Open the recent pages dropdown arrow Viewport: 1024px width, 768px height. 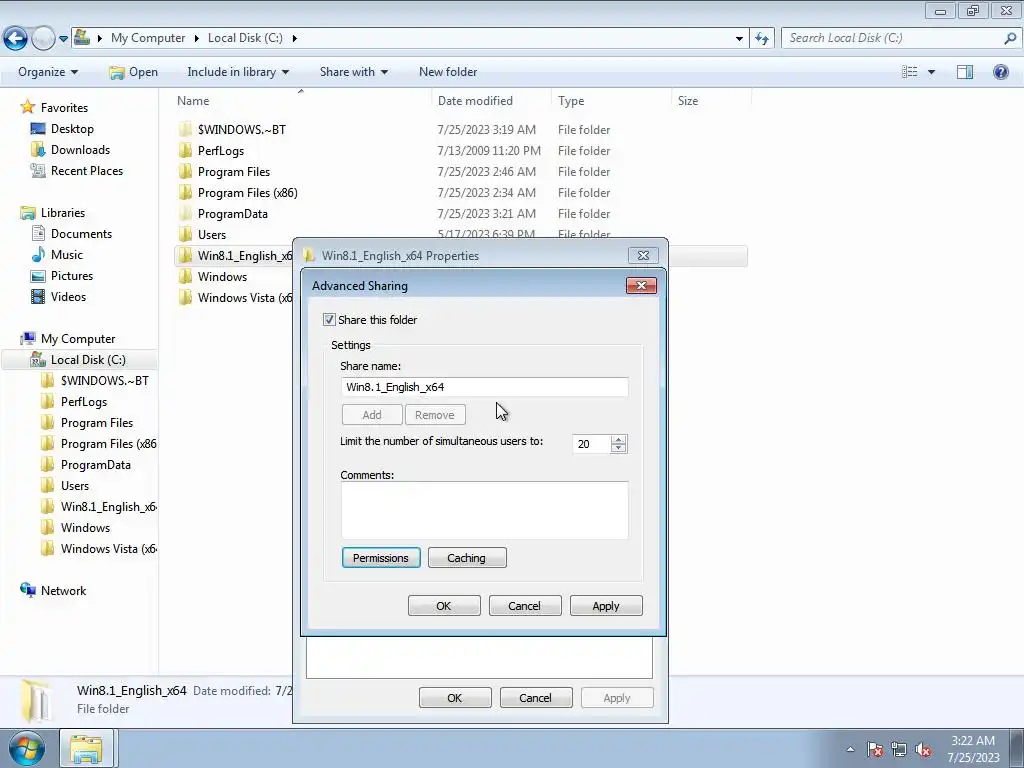tap(63, 39)
